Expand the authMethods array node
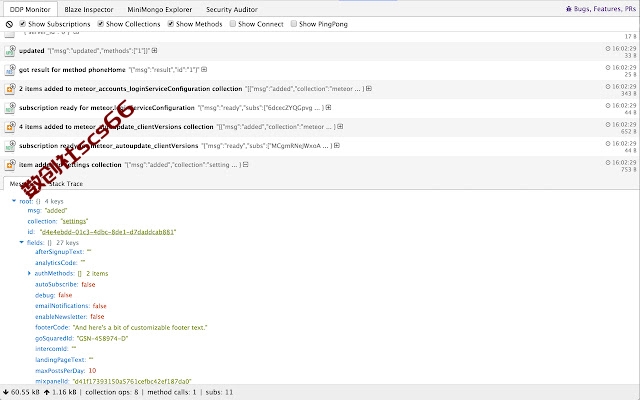640x400 pixels. click(29, 273)
